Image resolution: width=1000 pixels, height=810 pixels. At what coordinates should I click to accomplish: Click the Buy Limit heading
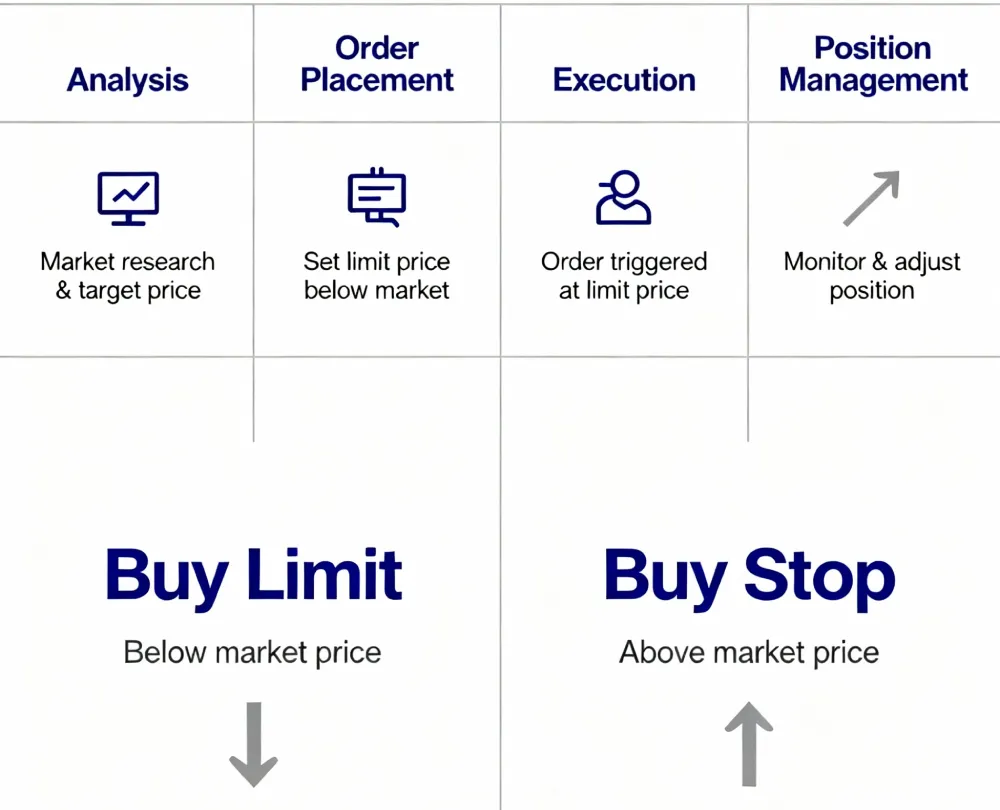tap(254, 577)
